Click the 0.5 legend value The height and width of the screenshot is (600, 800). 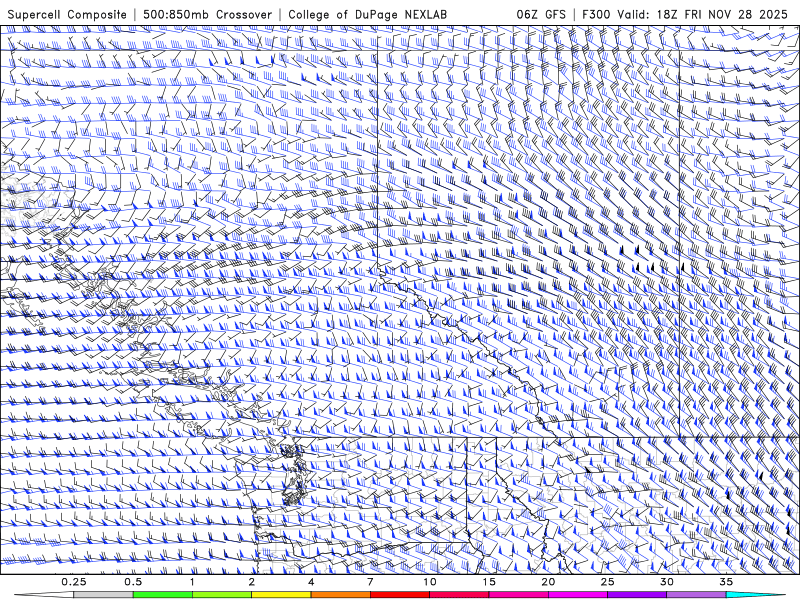pos(133,582)
